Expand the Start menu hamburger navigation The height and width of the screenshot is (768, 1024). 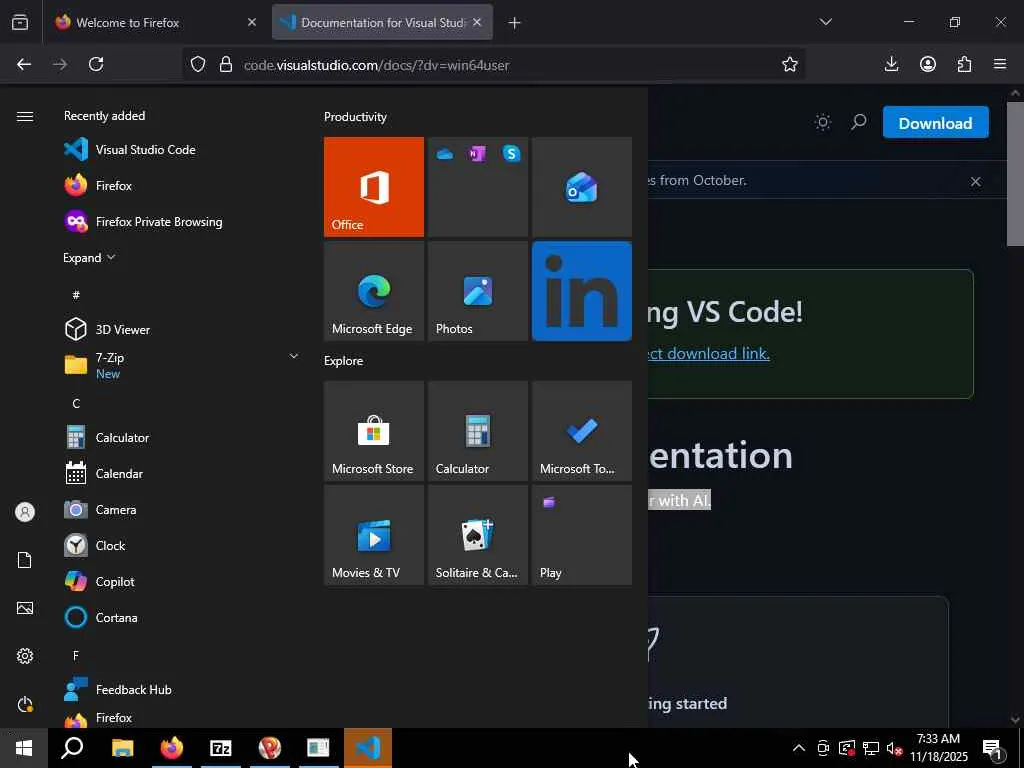click(25, 116)
